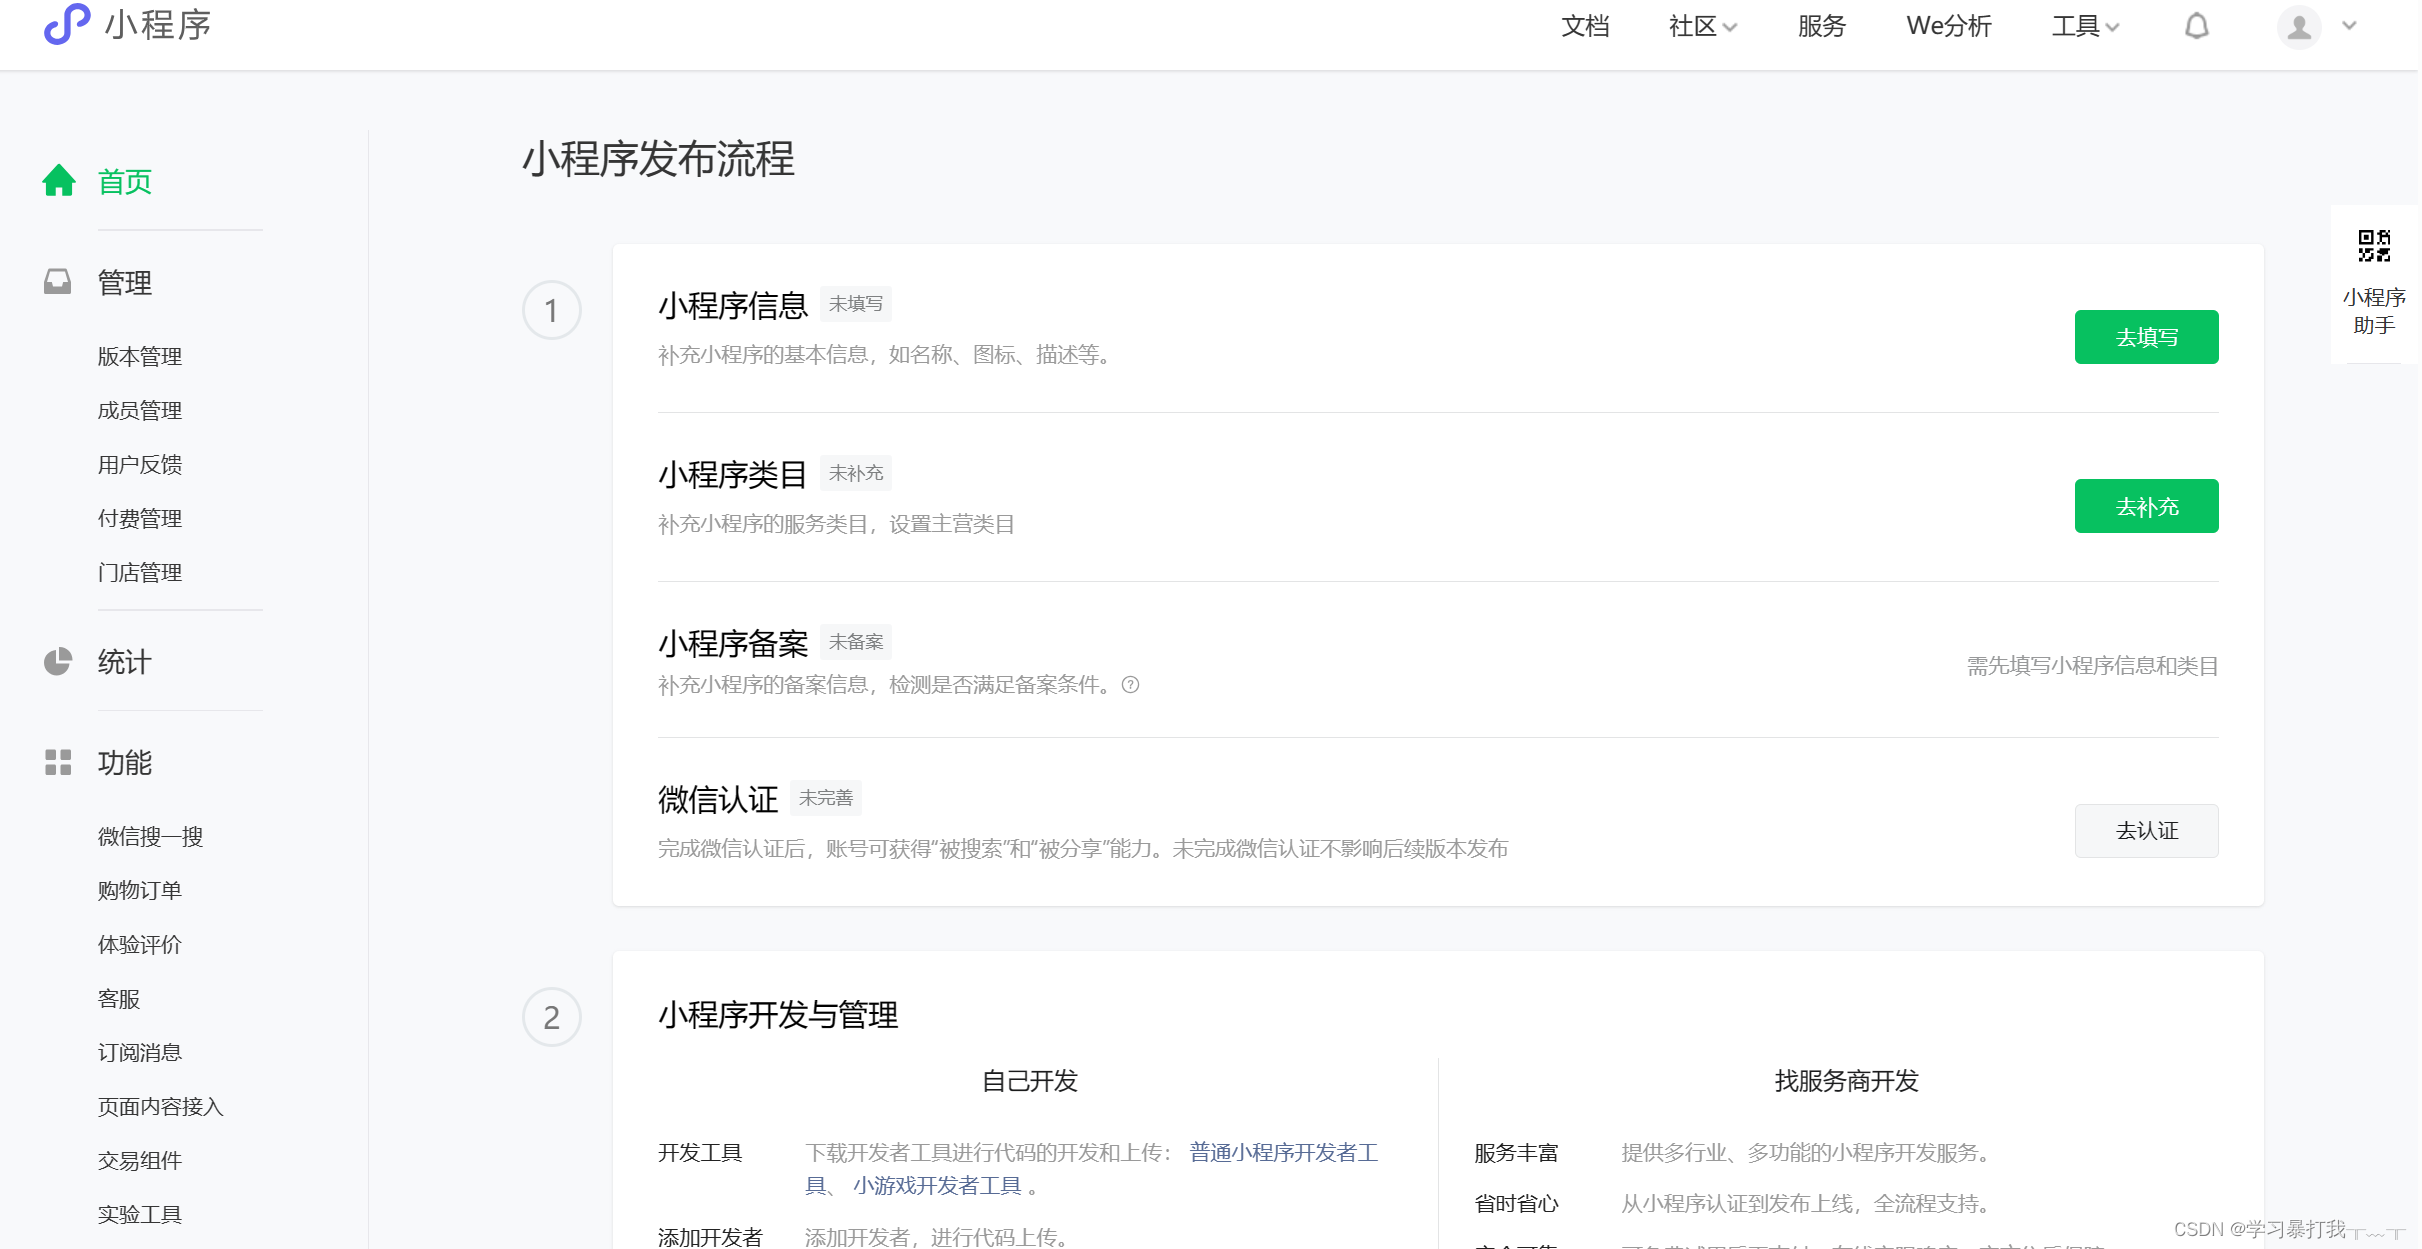Open the 文档 menu item
The width and height of the screenshot is (2422, 1249).
pyautogui.click(x=1585, y=26)
